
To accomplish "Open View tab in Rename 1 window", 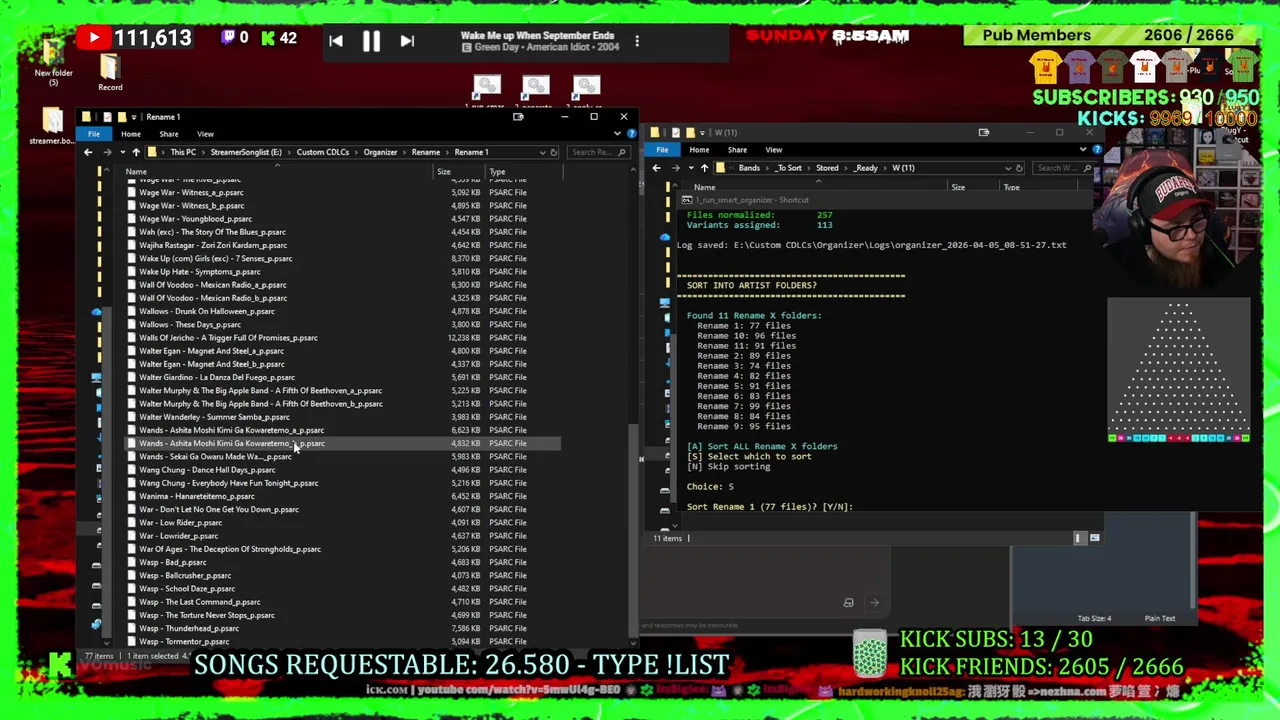I will 205,134.
